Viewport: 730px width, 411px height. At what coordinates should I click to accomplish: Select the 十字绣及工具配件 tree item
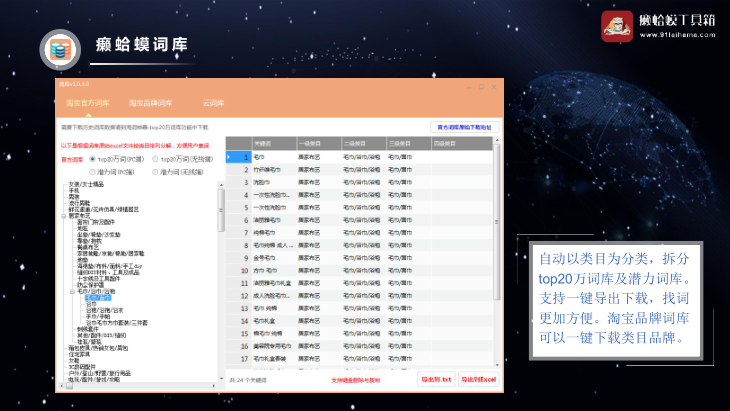click(x=99, y=279)
